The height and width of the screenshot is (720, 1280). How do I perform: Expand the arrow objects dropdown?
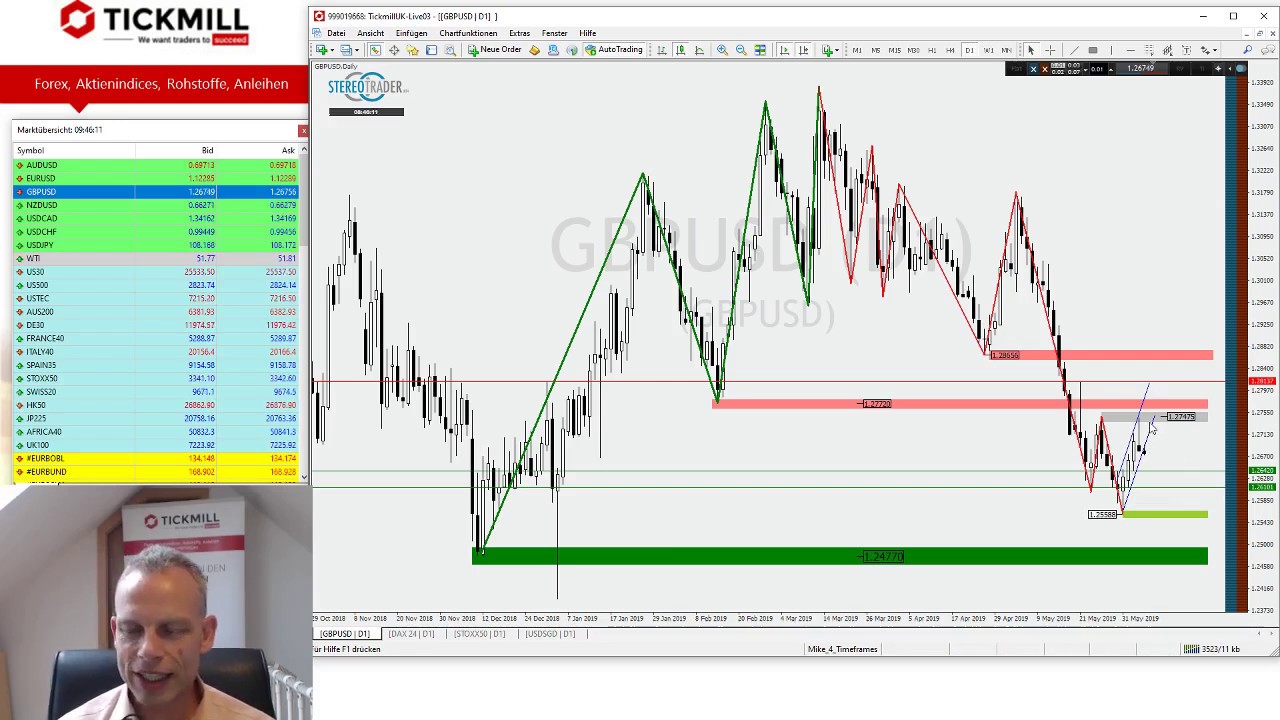pyautogui.click(x=1215, y=50)
